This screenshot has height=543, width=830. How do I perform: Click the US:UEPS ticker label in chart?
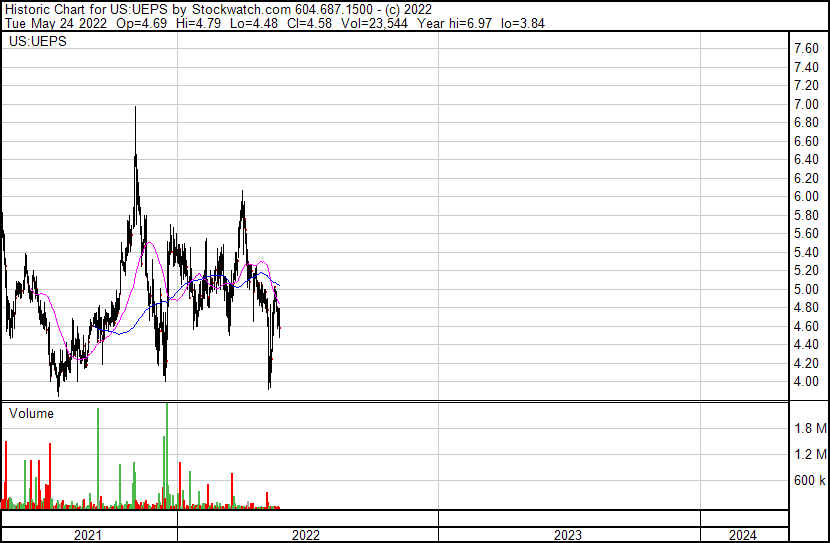click(38, 41)
